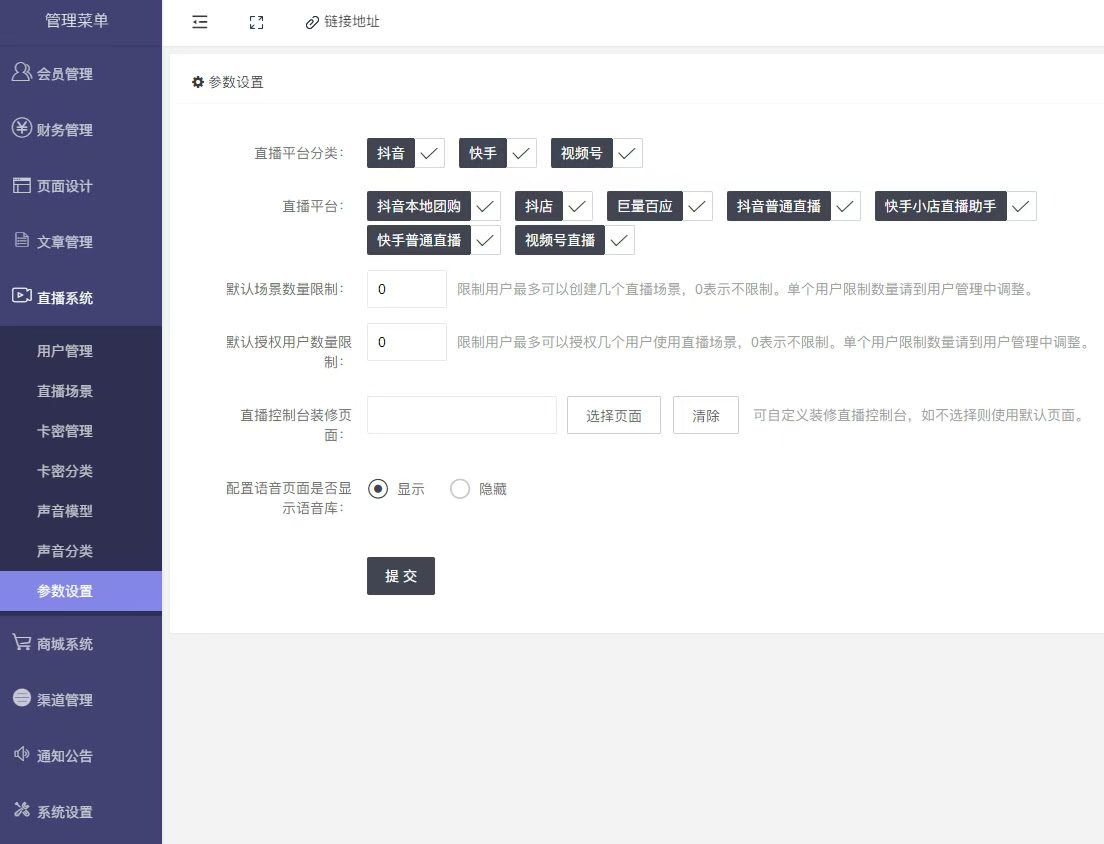Expand 系统设置 tools menu
This screenshot has width=1104, height=844.
click(x=22, y=811)
